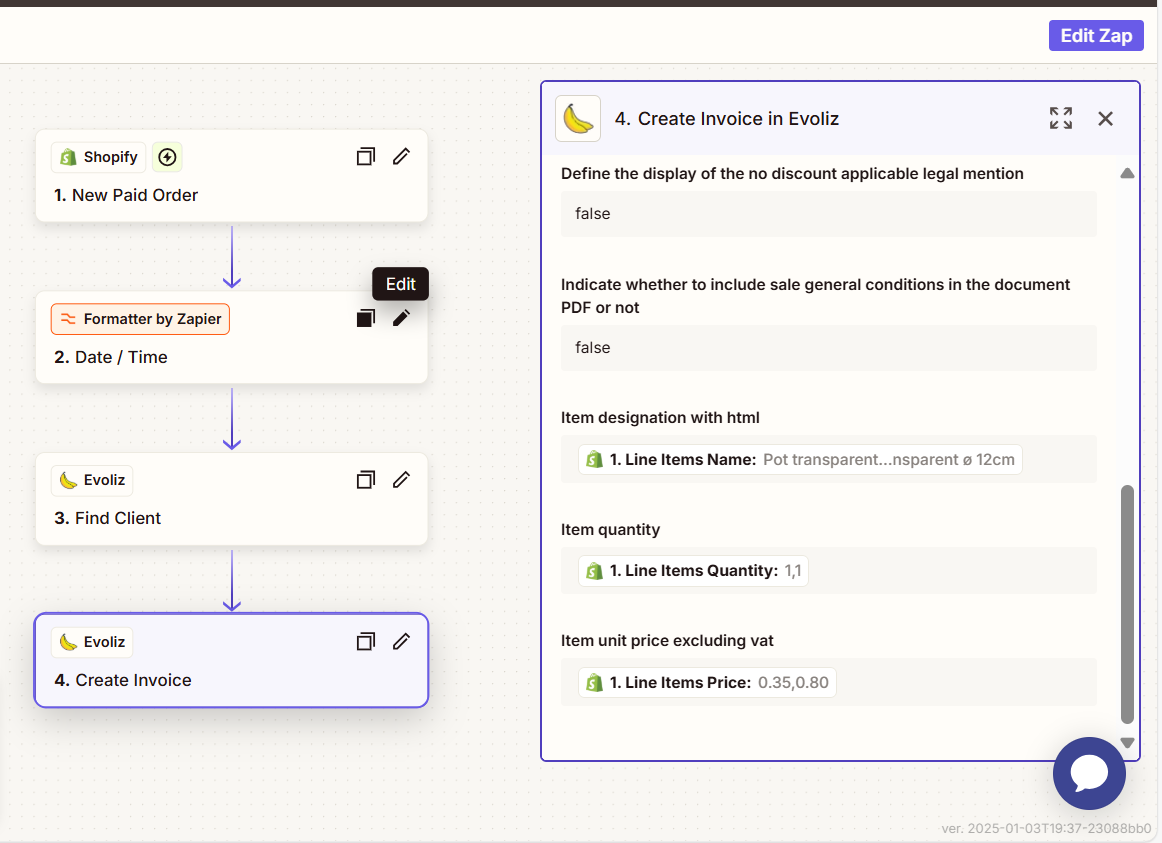The width and height of the screenshot is (1162, 843).
Task: Click the '4. Create Invoice in Evoliz' title
Action: (726, 119)
